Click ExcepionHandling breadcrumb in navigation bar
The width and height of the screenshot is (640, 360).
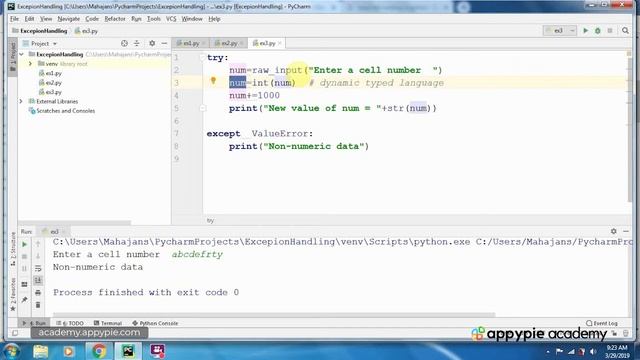click(40, 31)
